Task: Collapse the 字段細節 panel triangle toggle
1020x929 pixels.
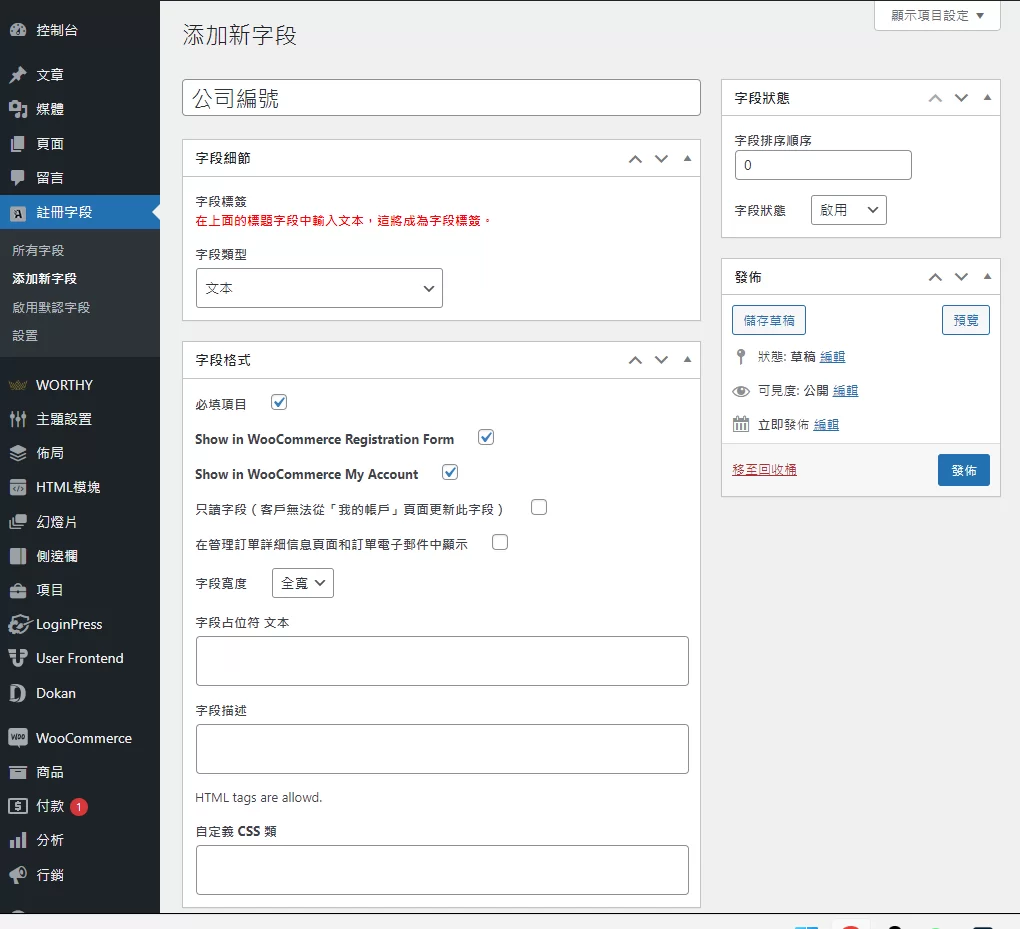Action: 688,158
